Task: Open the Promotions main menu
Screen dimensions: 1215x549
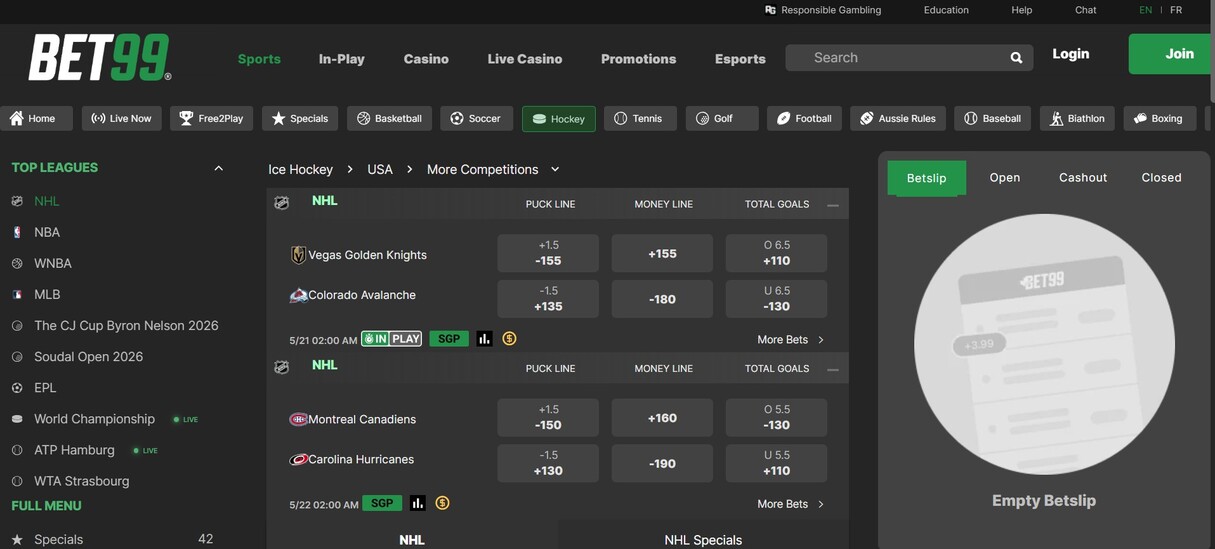Action: [639, 59]
